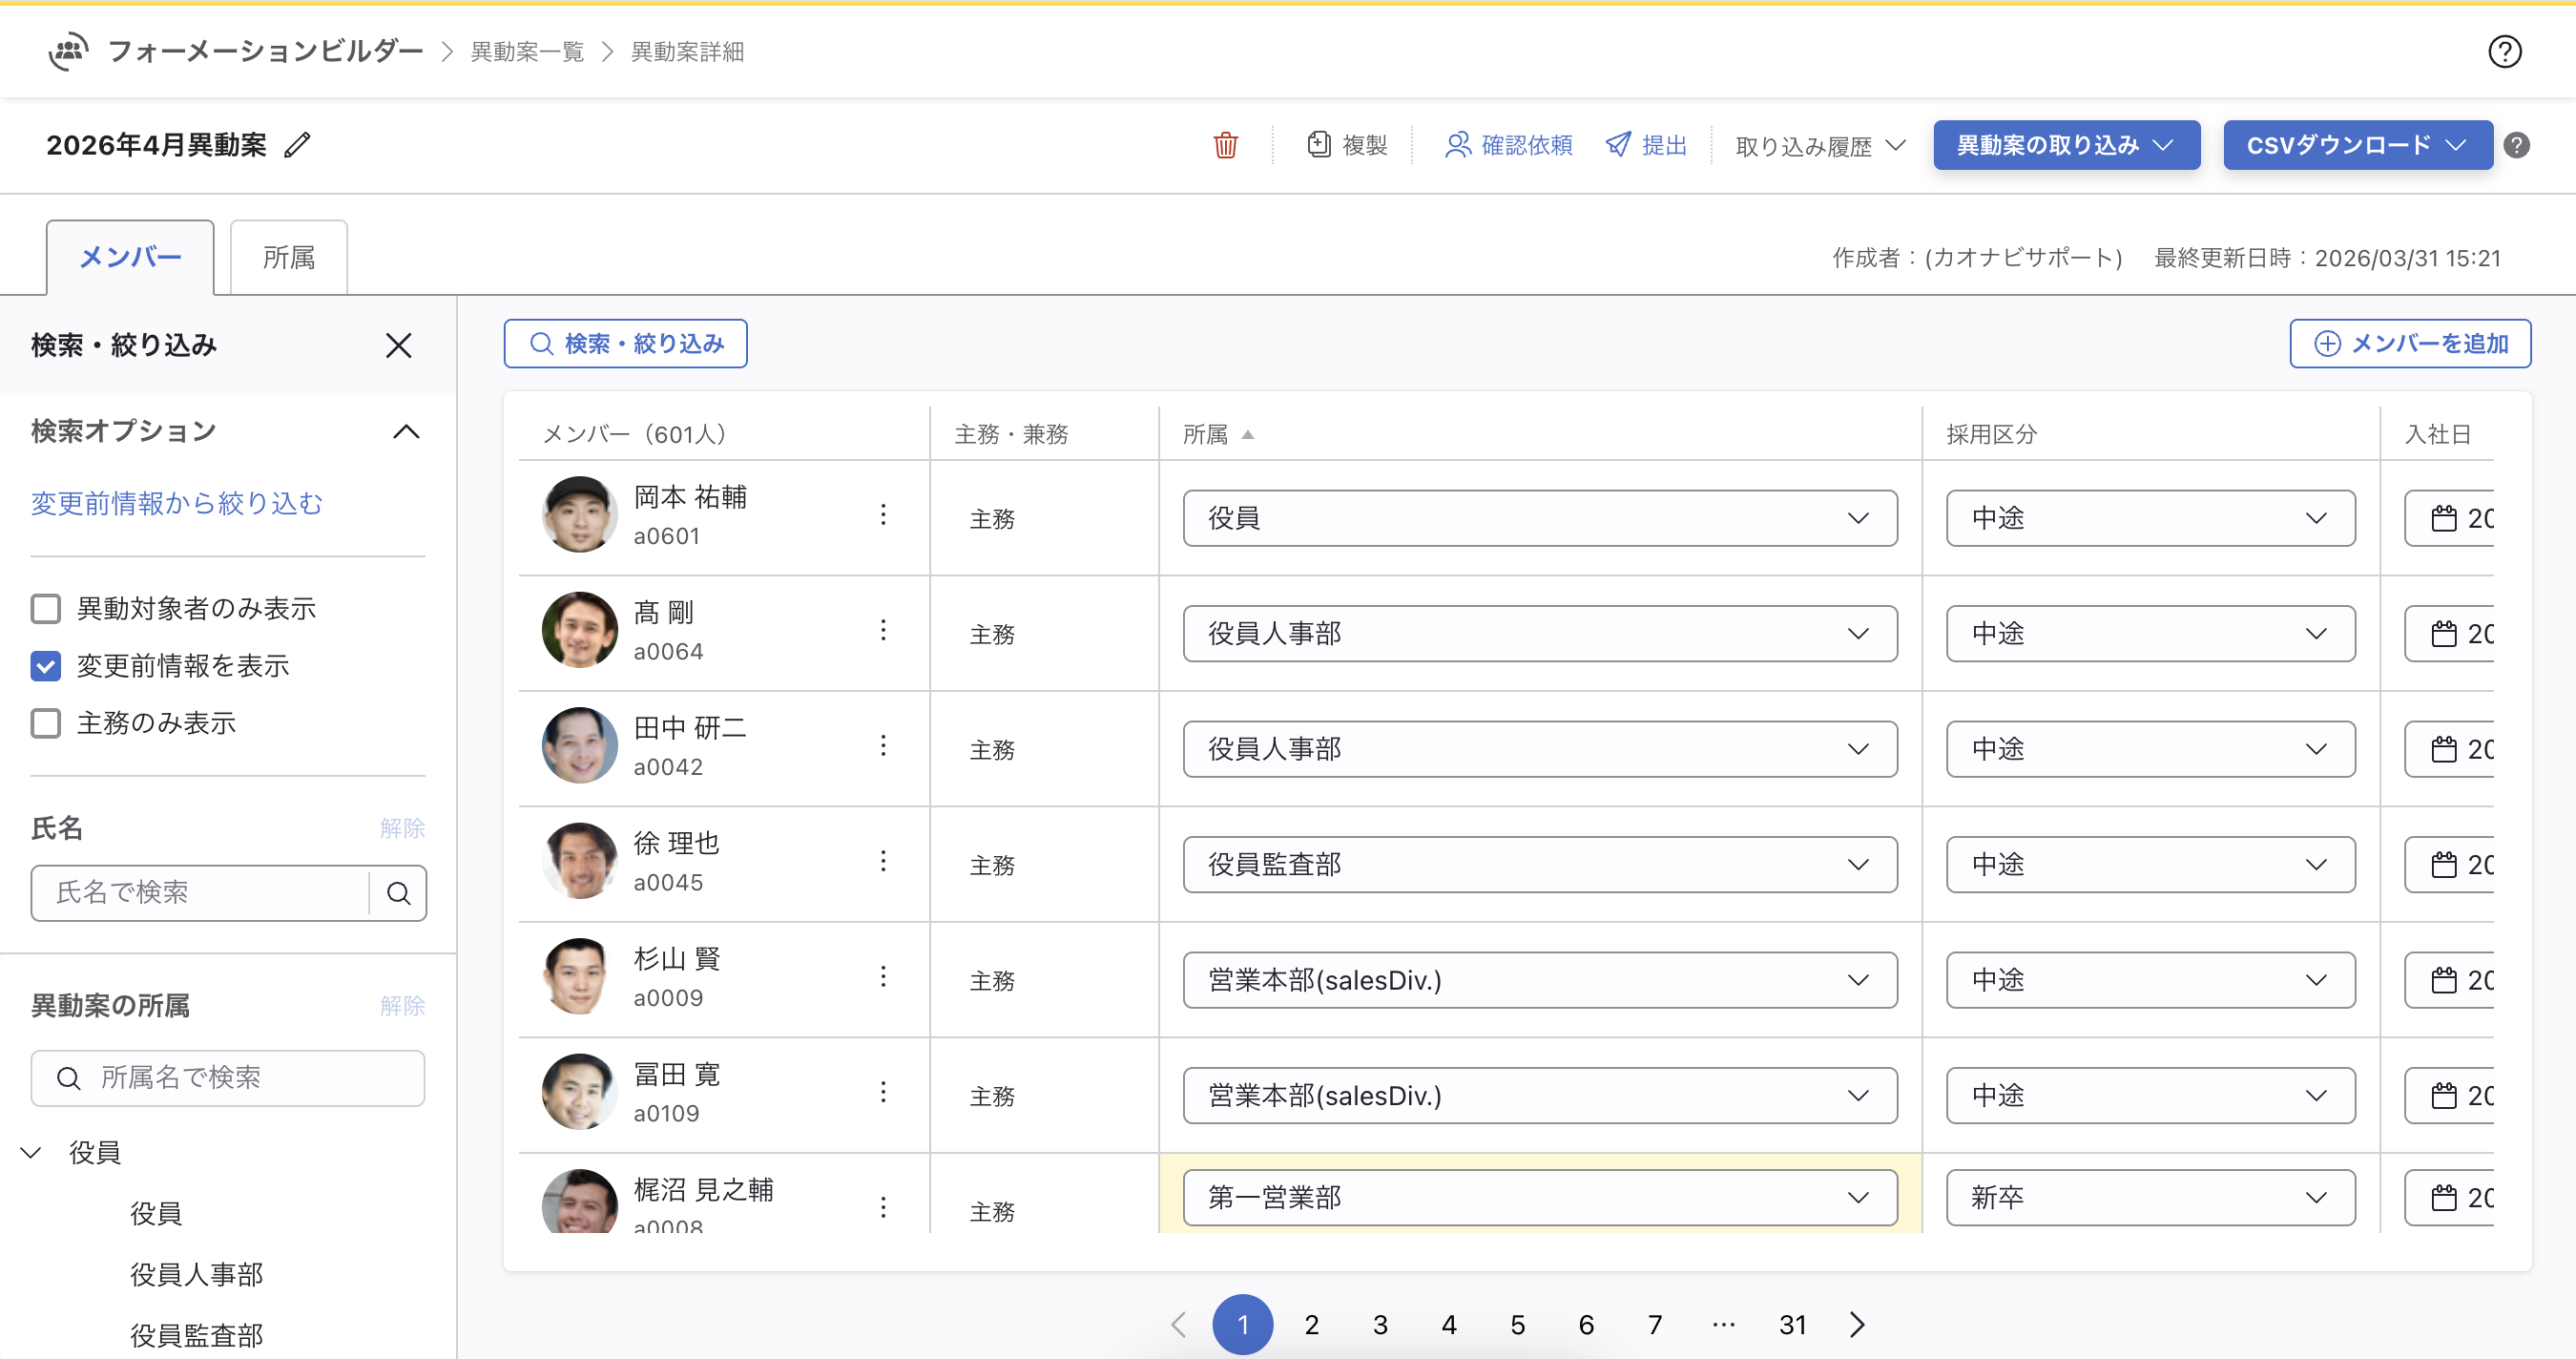Uncheck 変更前情報を表示 checkbox
Viewport: 2576px width, 1359px height.
(x=46, y=666)
